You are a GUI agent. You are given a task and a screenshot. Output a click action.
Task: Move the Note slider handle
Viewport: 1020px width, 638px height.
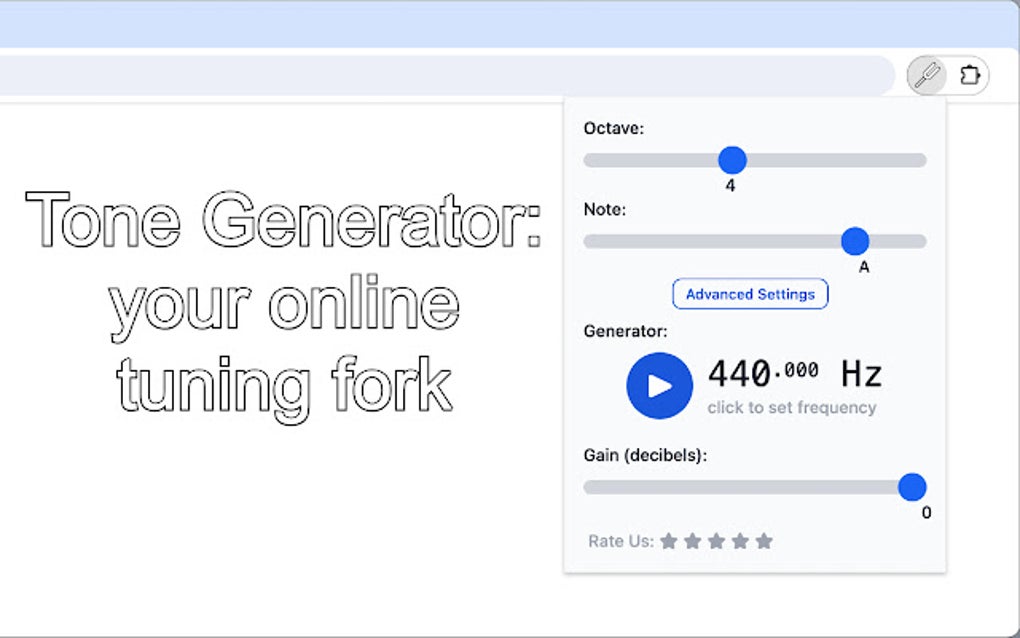tap(856, 241)
